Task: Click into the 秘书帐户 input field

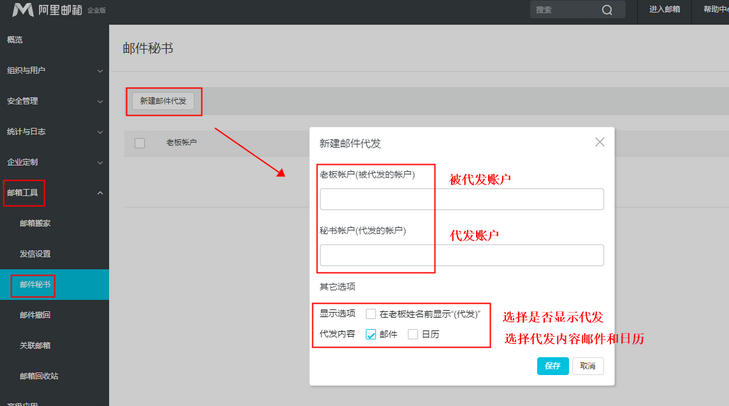Action: tap(462, 255)
